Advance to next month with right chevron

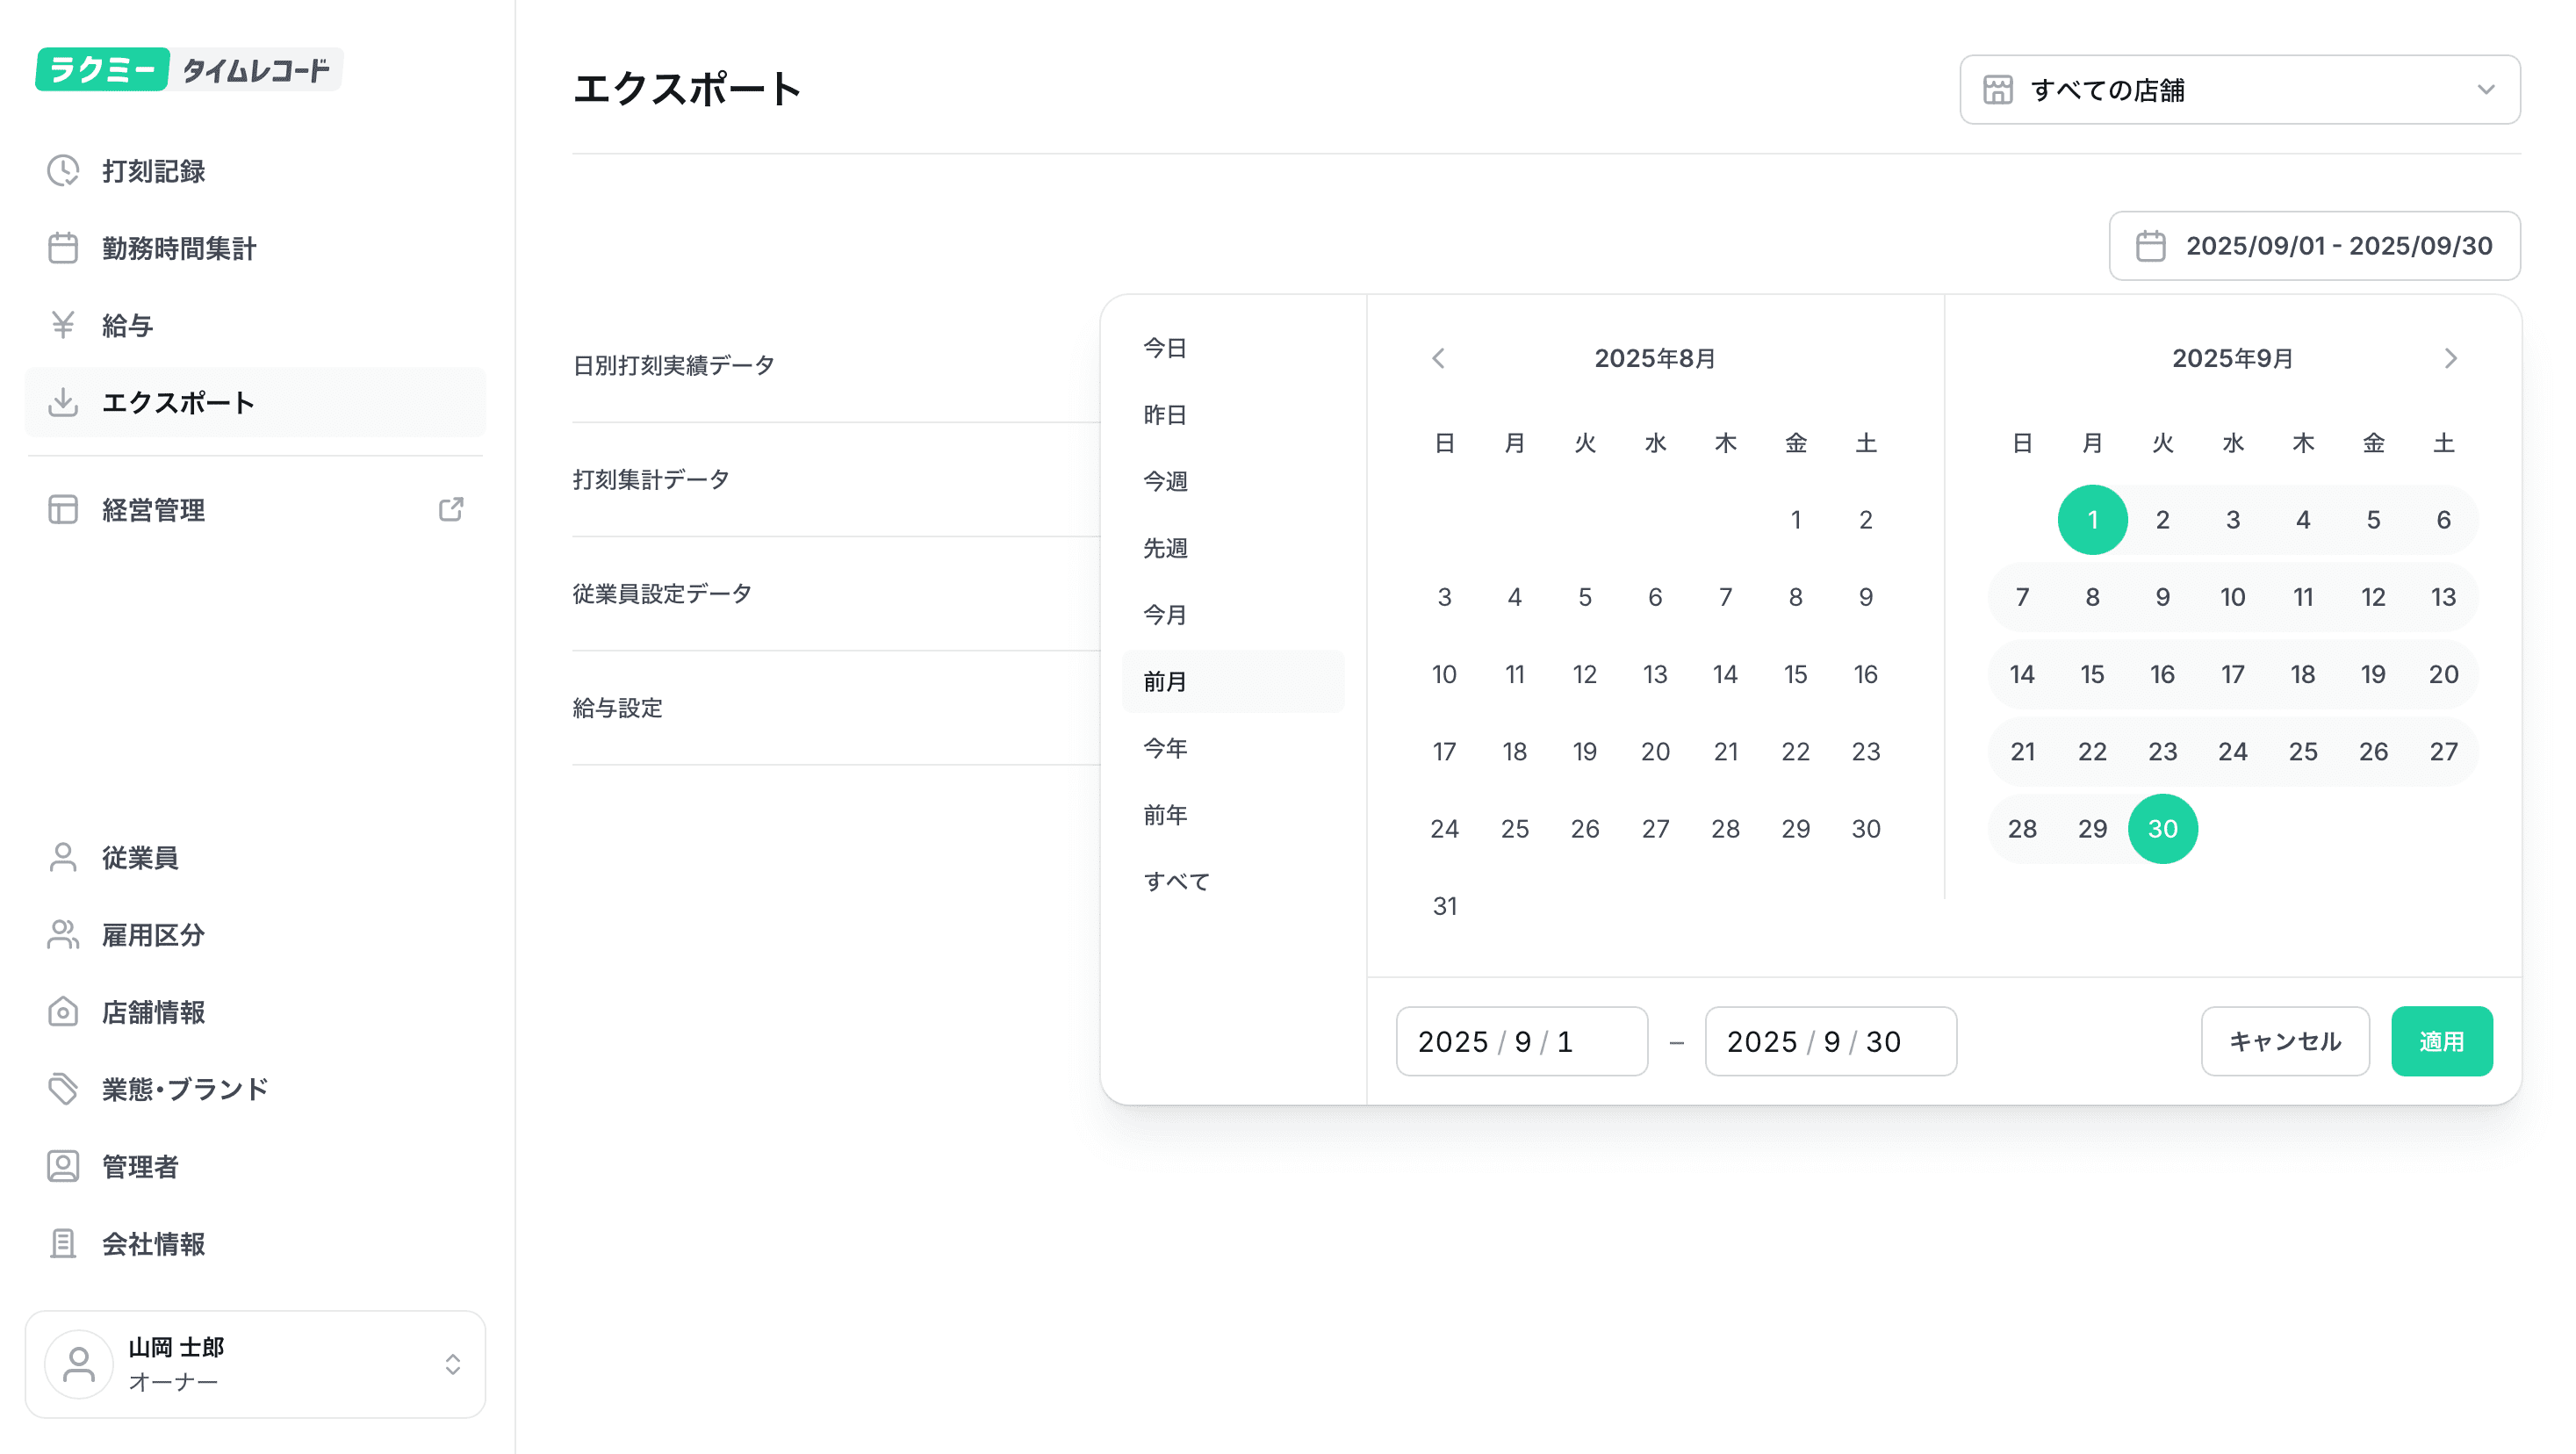pos(2450,358)
